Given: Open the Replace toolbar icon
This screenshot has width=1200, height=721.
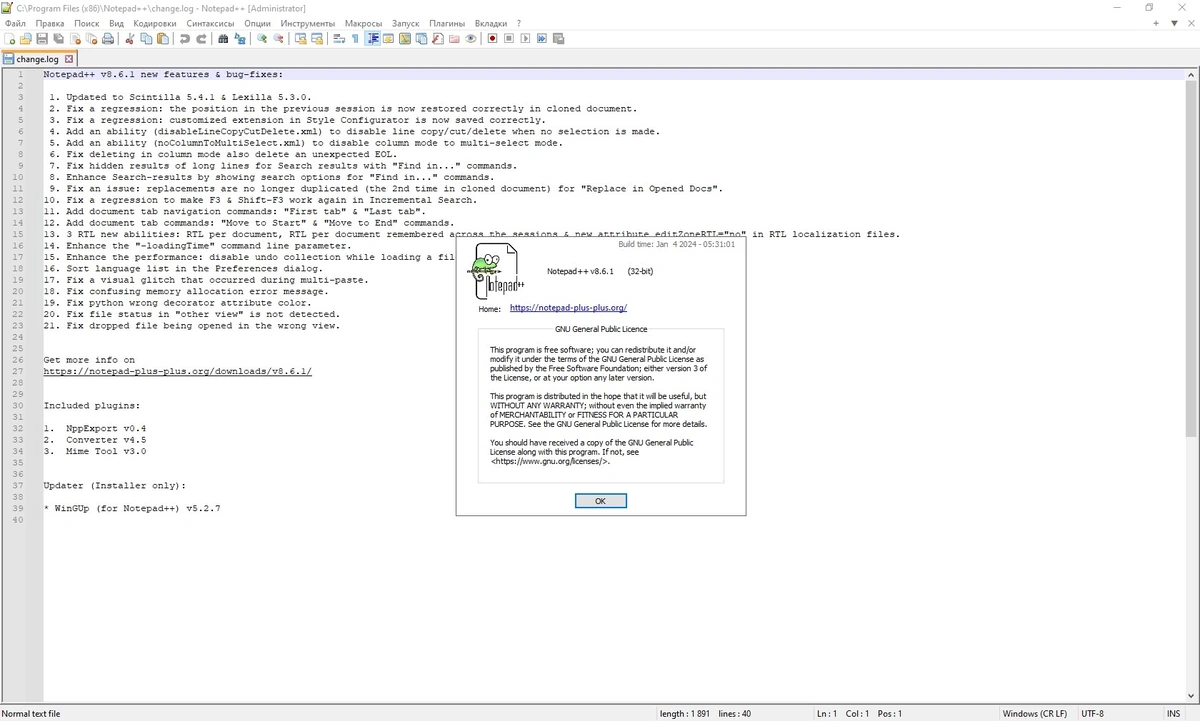Looking at the screenshot, I should 240,39.
